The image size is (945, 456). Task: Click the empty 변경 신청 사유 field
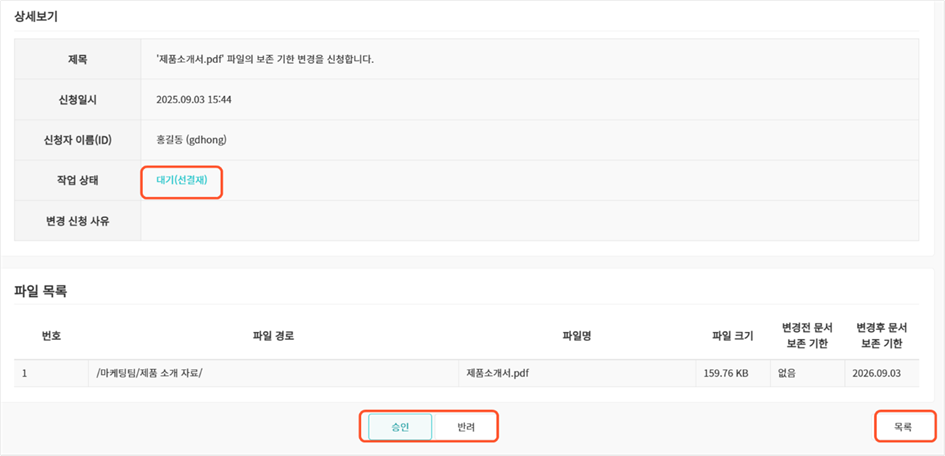click(529, 220)
